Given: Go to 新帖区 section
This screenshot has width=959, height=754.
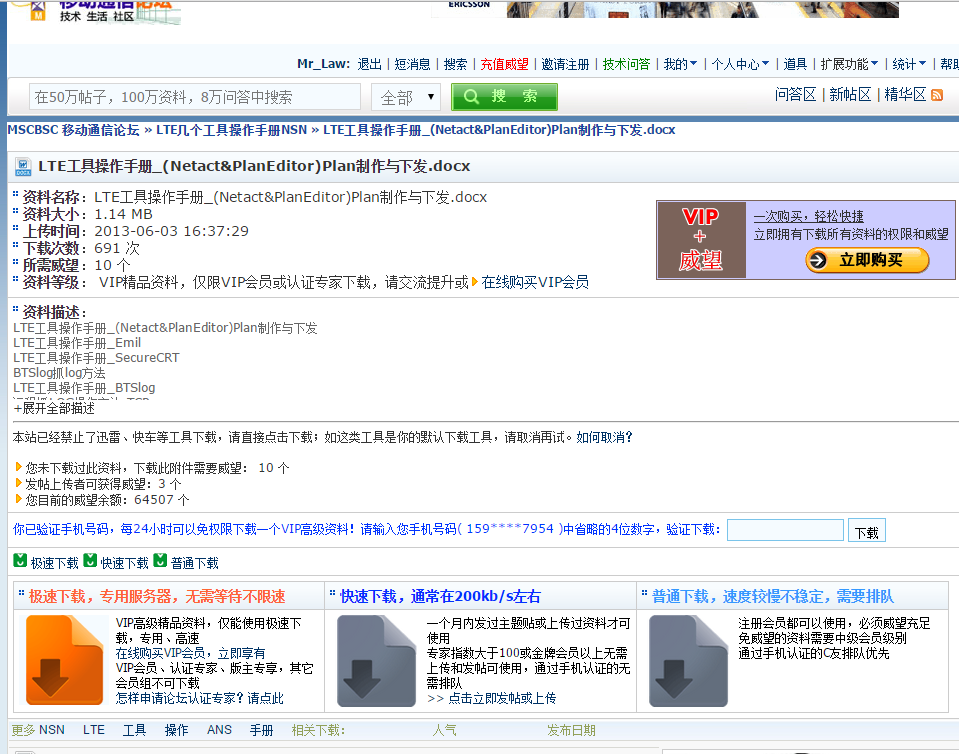Looking at the screenshot, I should tap(850, 95).
